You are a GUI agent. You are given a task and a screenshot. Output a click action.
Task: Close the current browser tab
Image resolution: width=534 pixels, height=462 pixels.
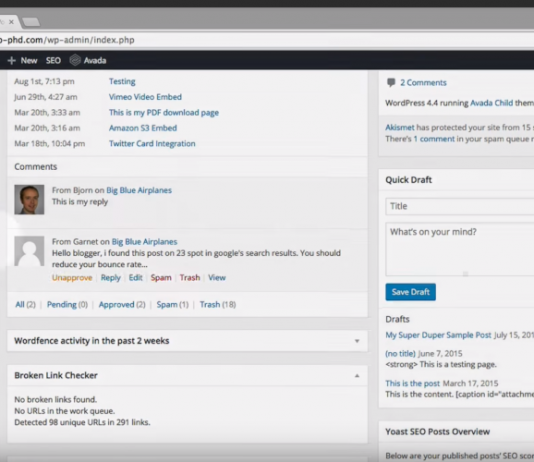pos(11,22)
